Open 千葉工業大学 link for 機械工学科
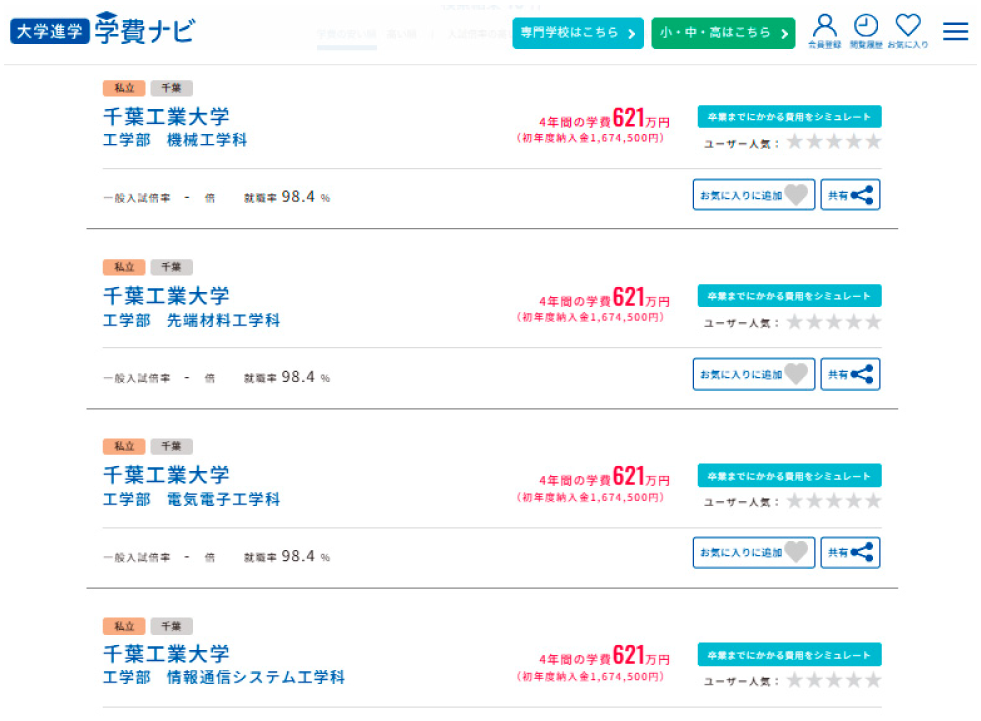981x721 pixels. point(166,116)
